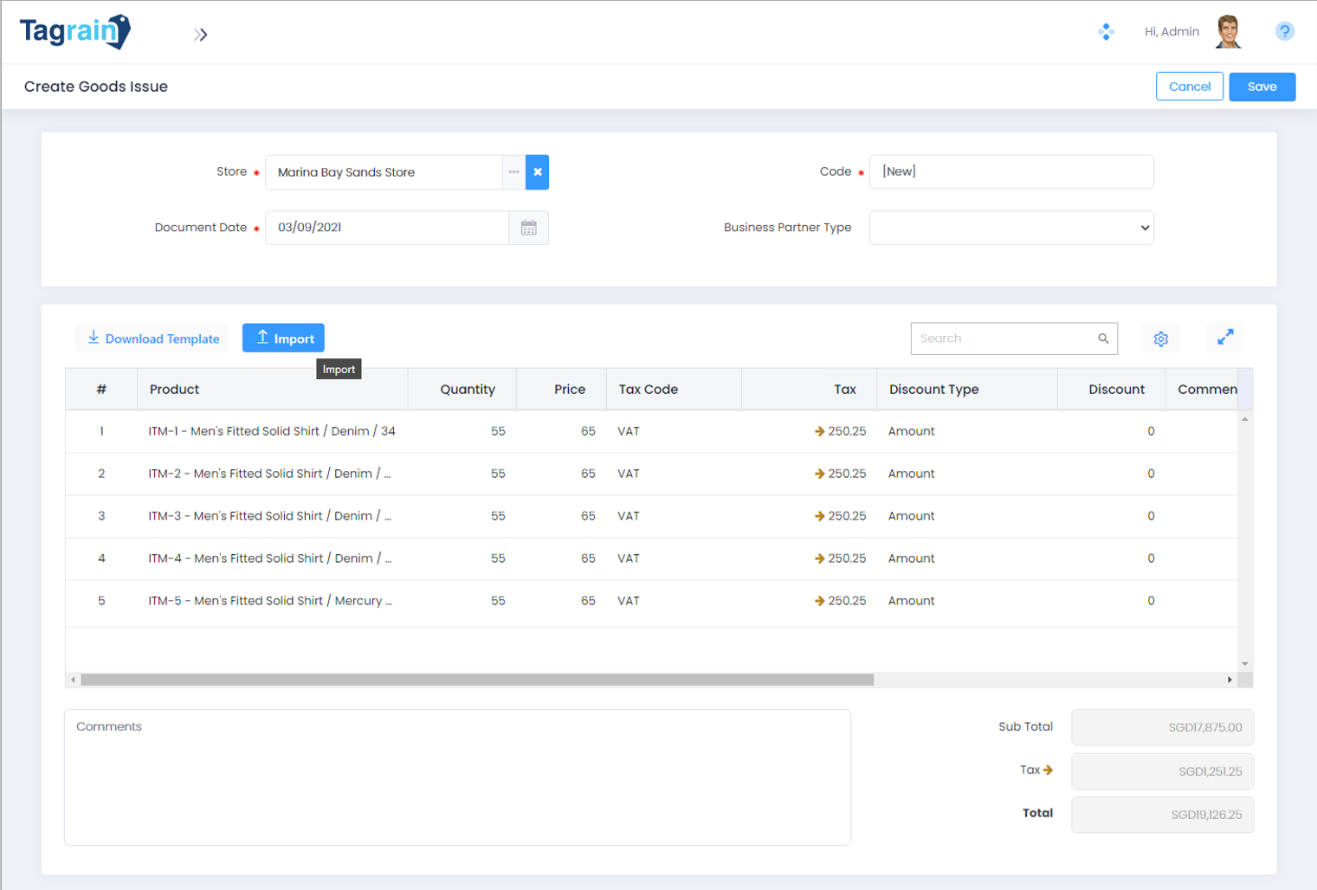Viewport: 1317px width, 890px height.
Task: Click the horizontal scrollbar of the grid
Action: [477, 680]
